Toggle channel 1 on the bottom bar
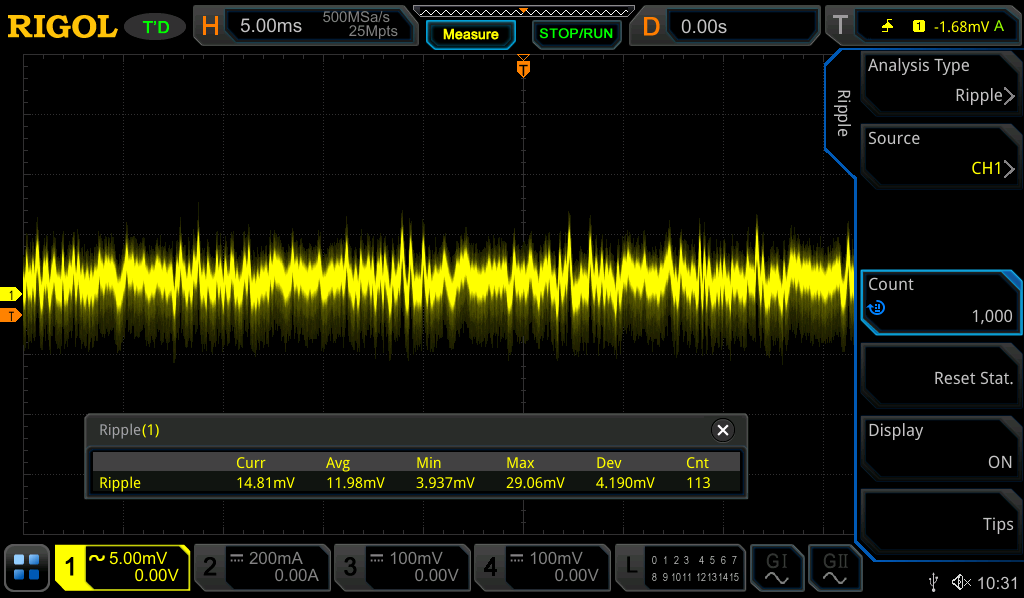This screenshot has height=598, width=1024. pos(122,567)
